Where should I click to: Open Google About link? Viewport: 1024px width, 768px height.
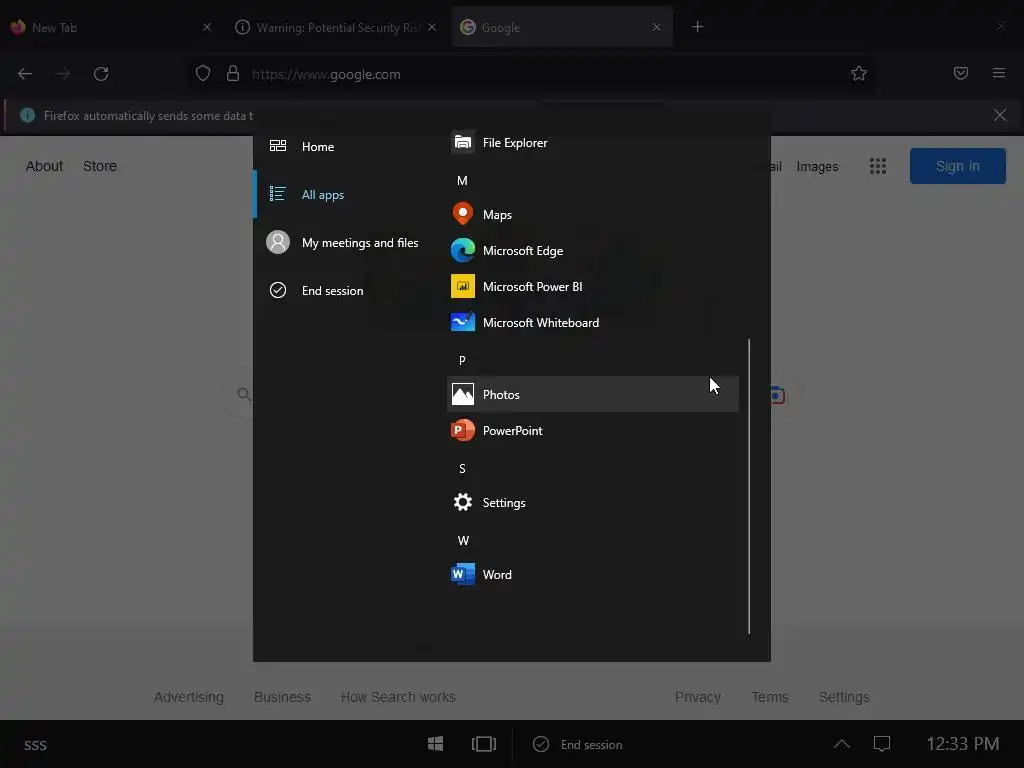(x=44, y=166)
